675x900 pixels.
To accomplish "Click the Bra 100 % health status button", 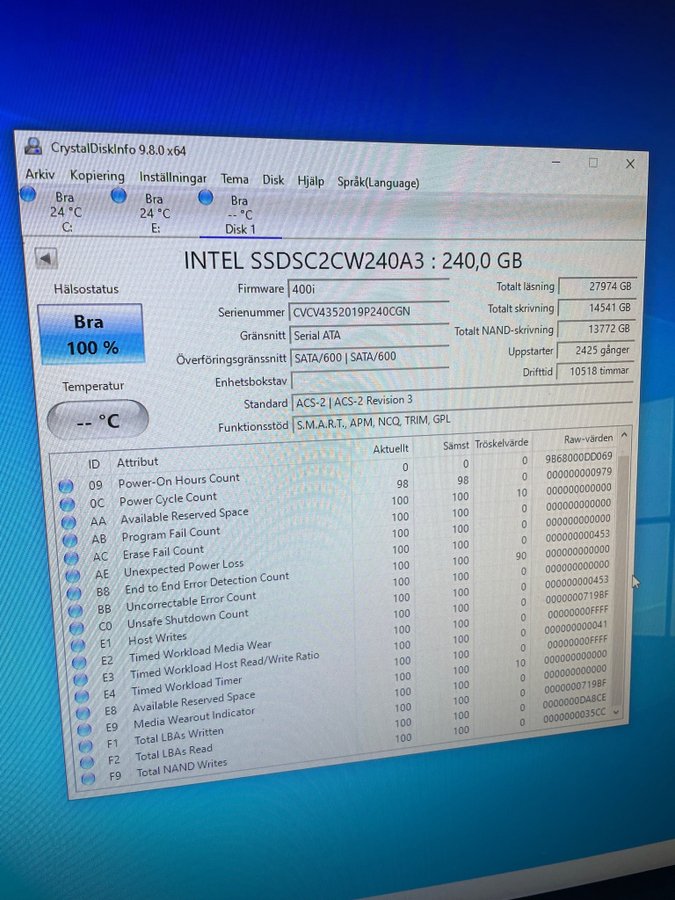I will tap(92, 334).
